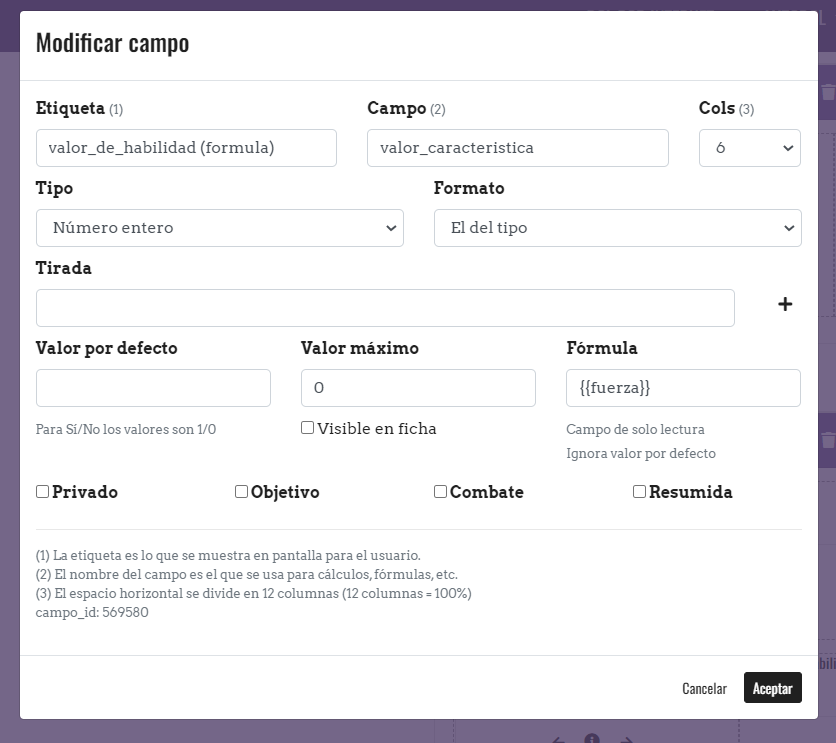836x743 pixels.
Task: Focus the Etiqueta input field
Action: (186, 148)
